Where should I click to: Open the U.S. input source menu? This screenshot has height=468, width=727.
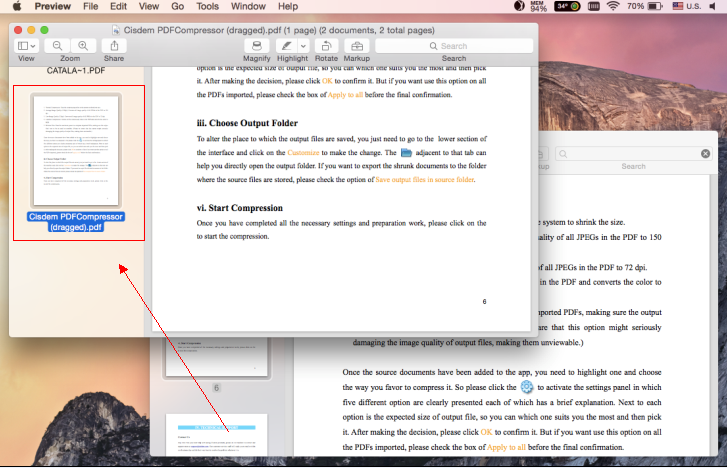[687, 6]
